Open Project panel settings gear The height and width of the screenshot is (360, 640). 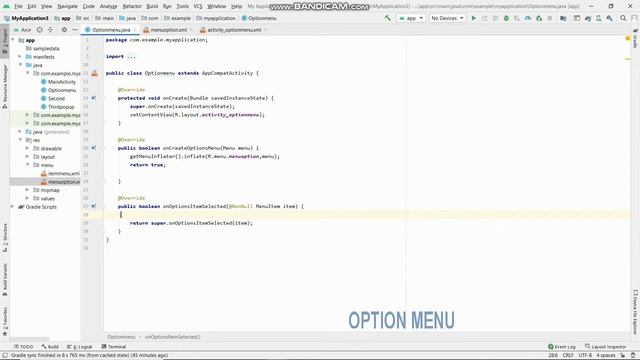[64, 30]
